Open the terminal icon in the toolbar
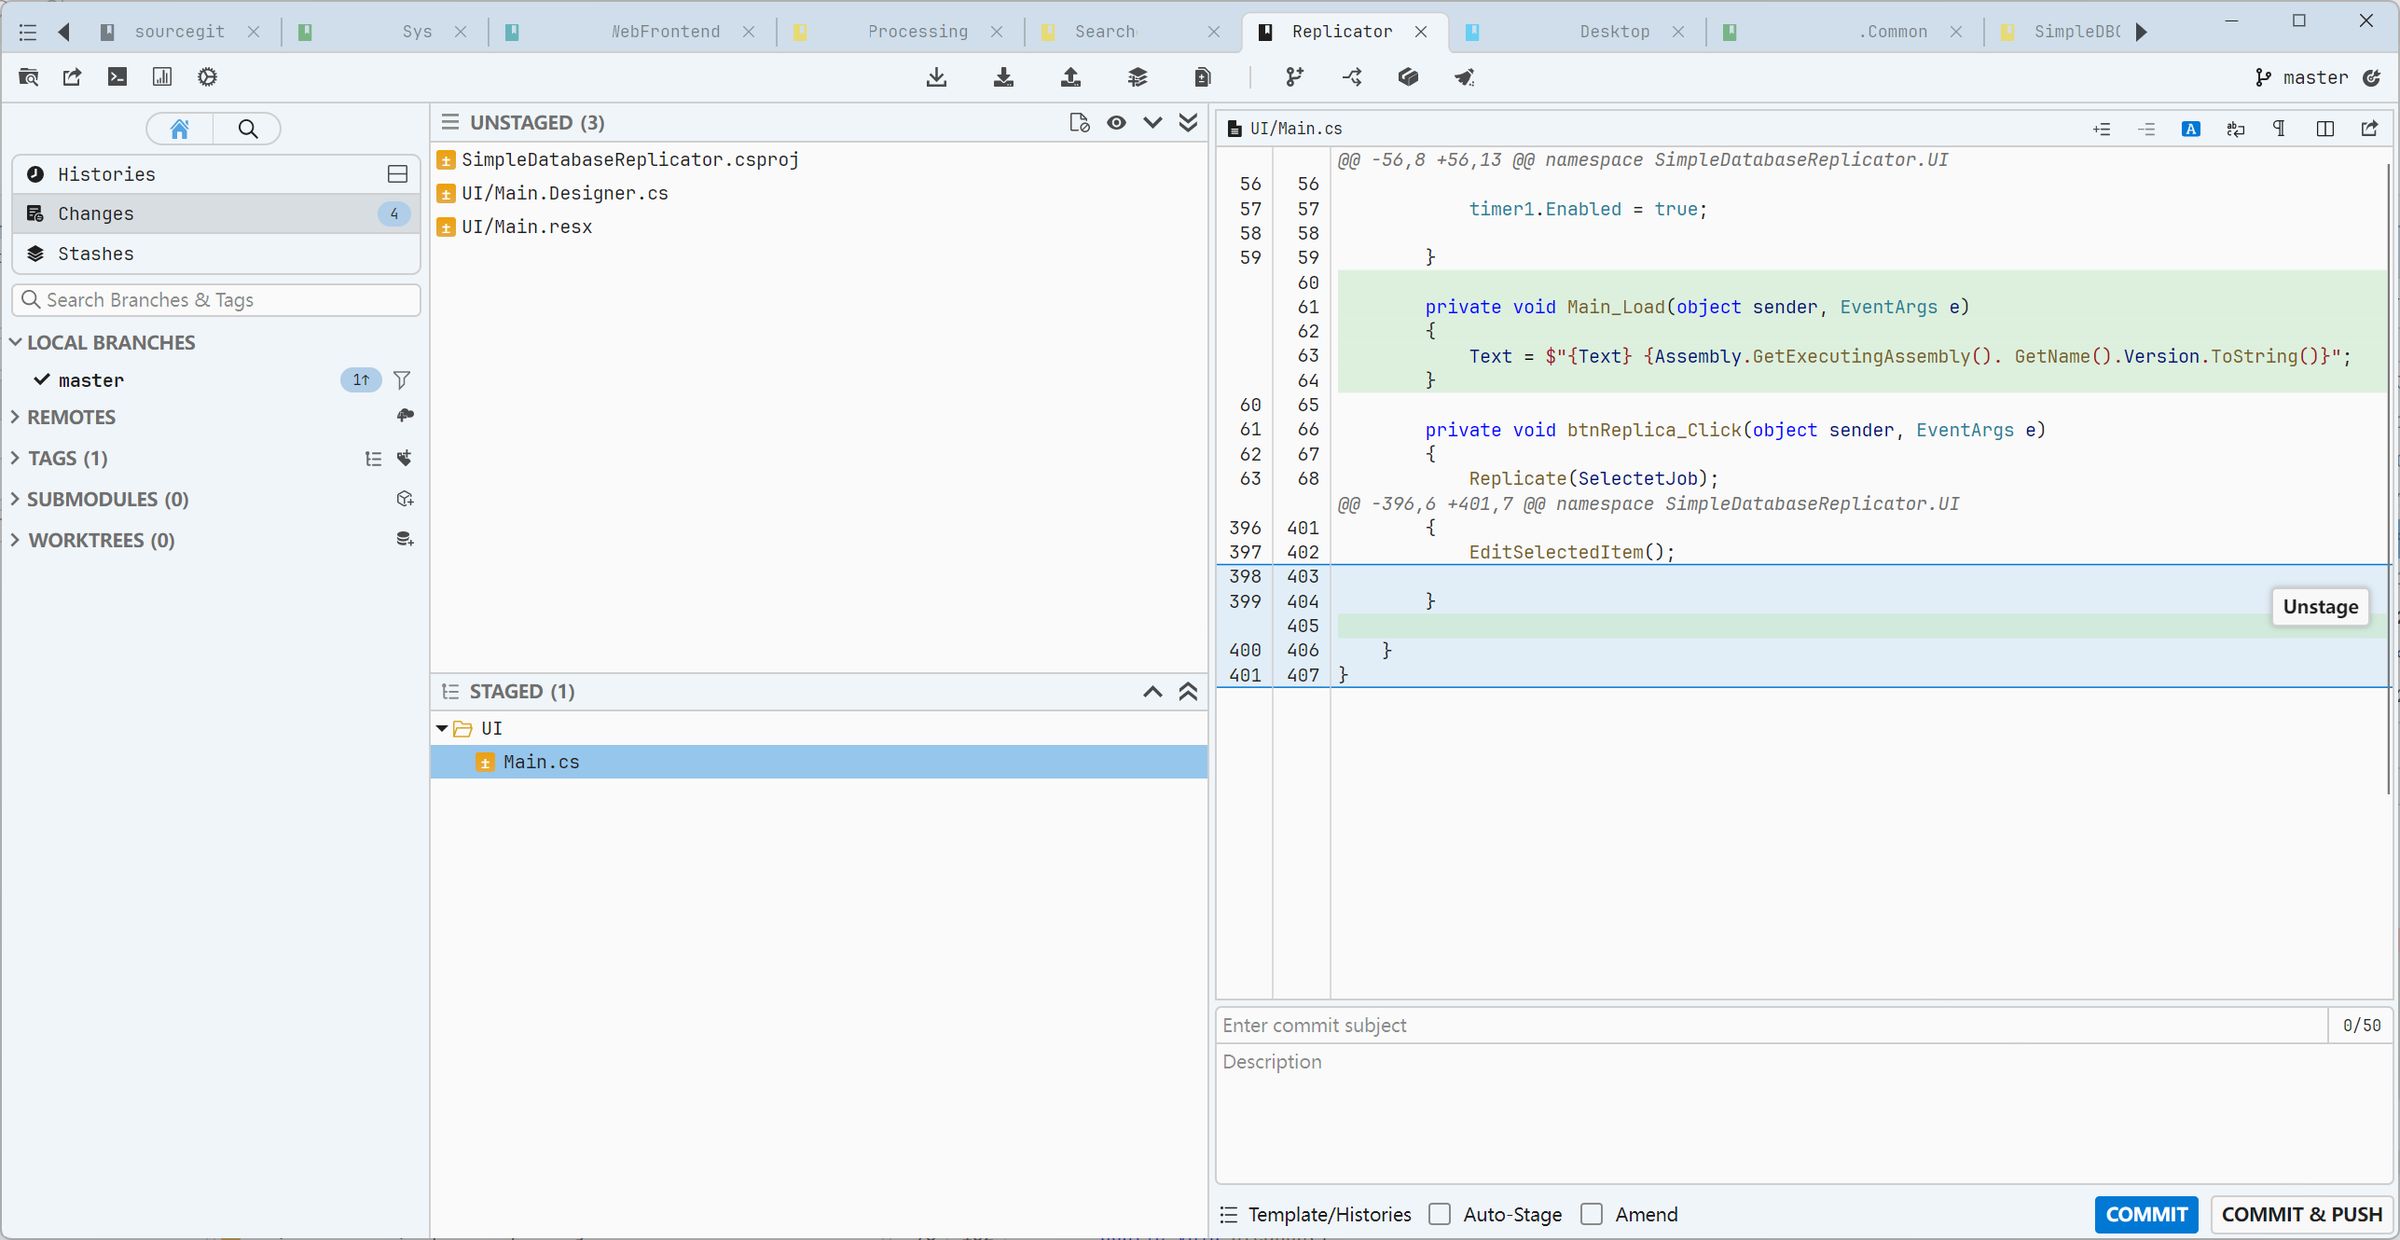 coord(117,77)
